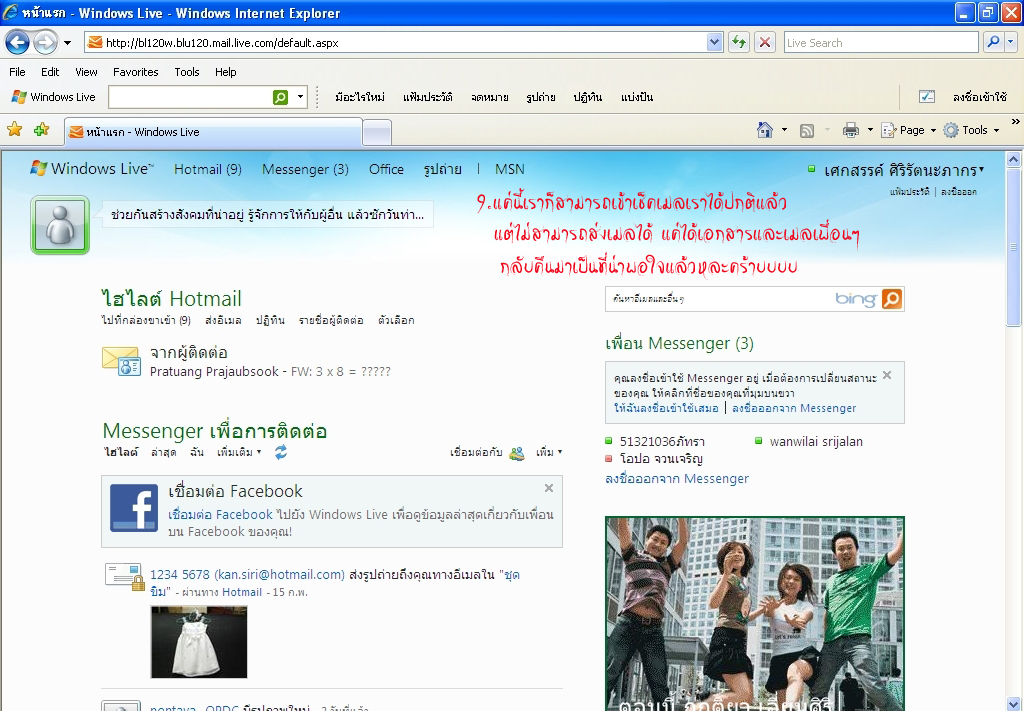The height and width of the screenshot is (711, 1024).
Task: Click the Windows Live page logo
Action: [x=92, y=168]
